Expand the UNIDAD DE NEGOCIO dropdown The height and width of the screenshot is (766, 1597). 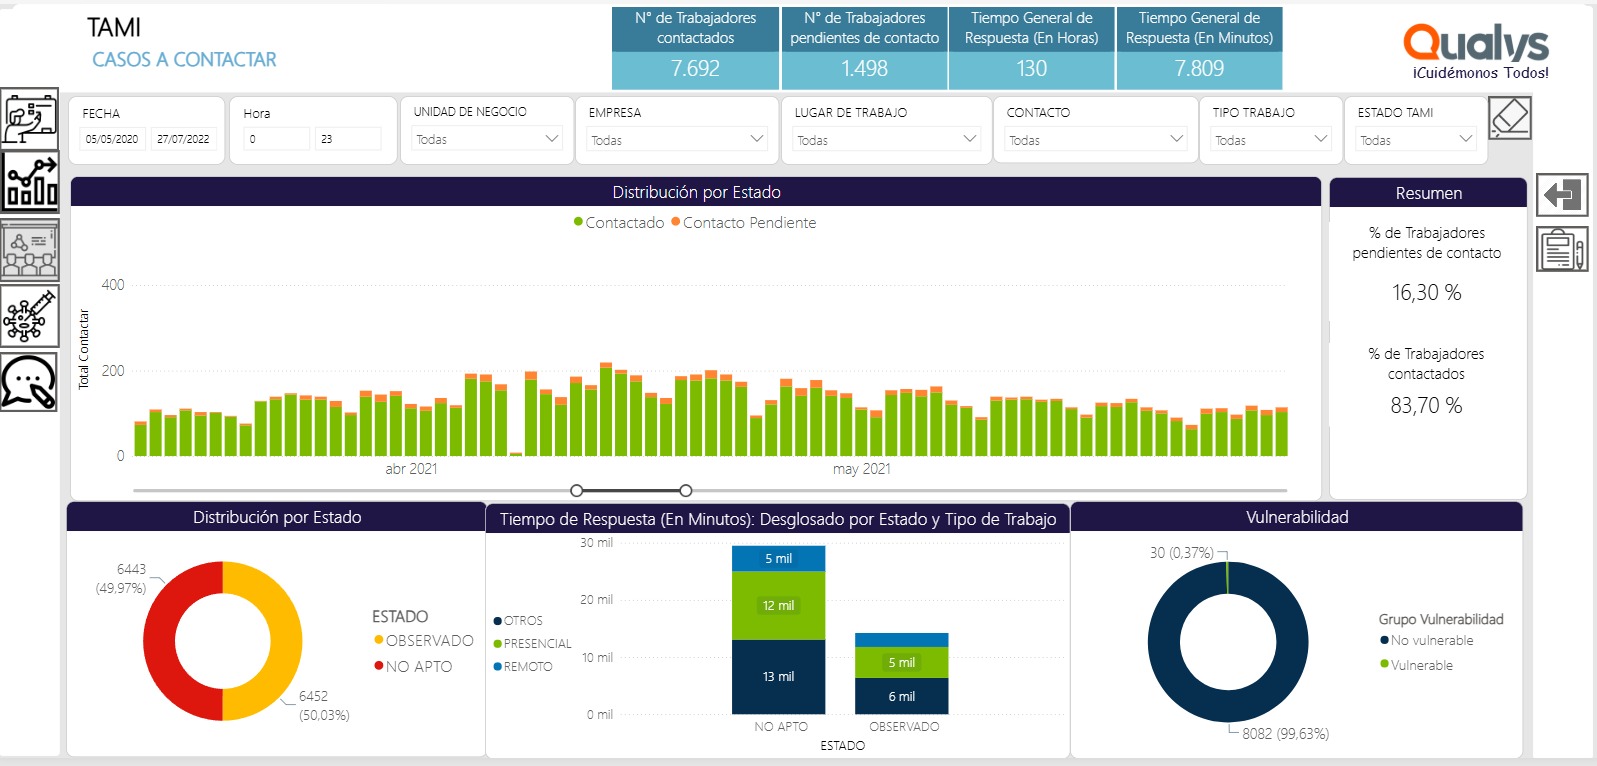[x=487, y=139]
